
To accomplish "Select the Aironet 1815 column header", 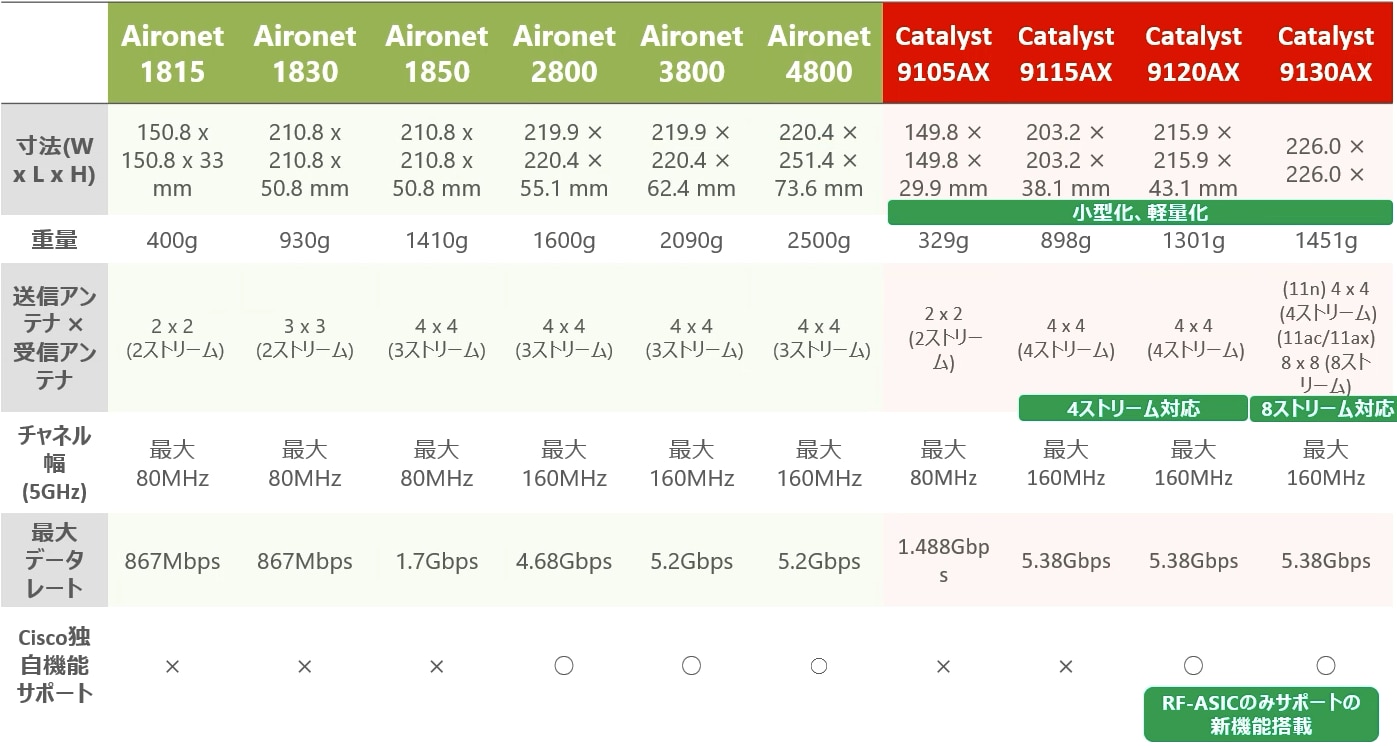I will pyautogui.click(x=173, y=53).
